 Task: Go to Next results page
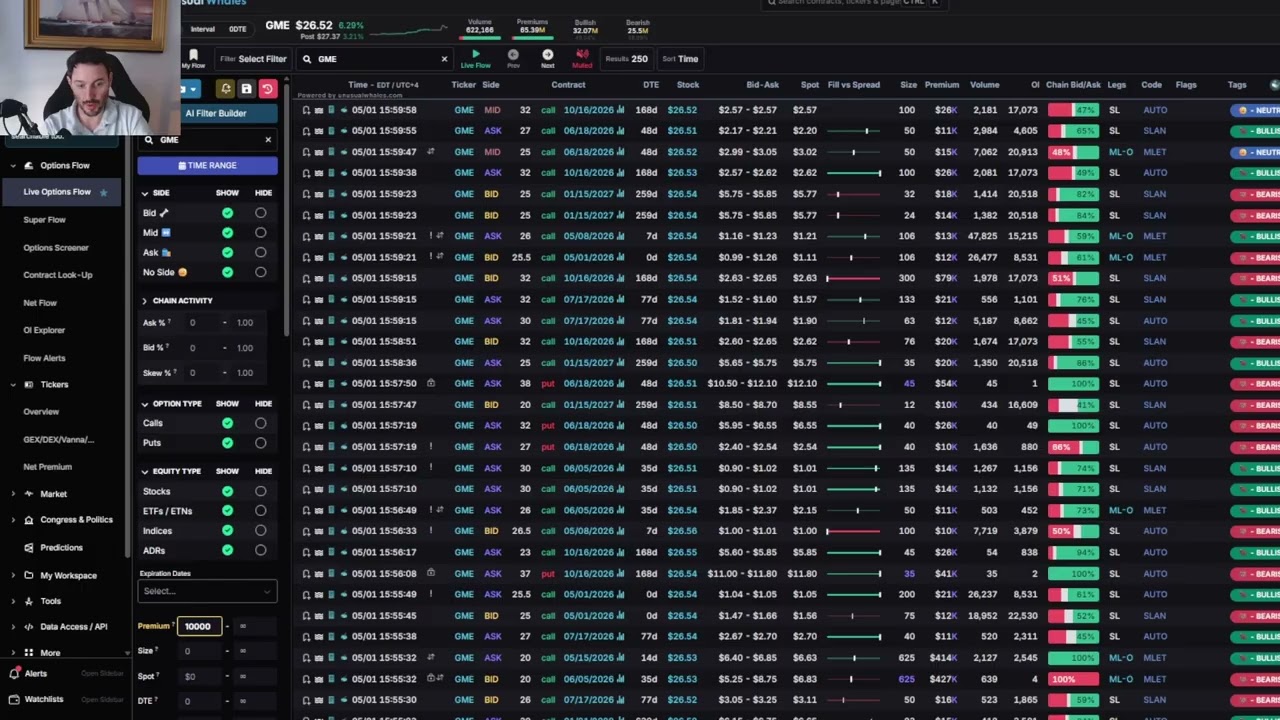pyautogui.click(x=547, y=55)
